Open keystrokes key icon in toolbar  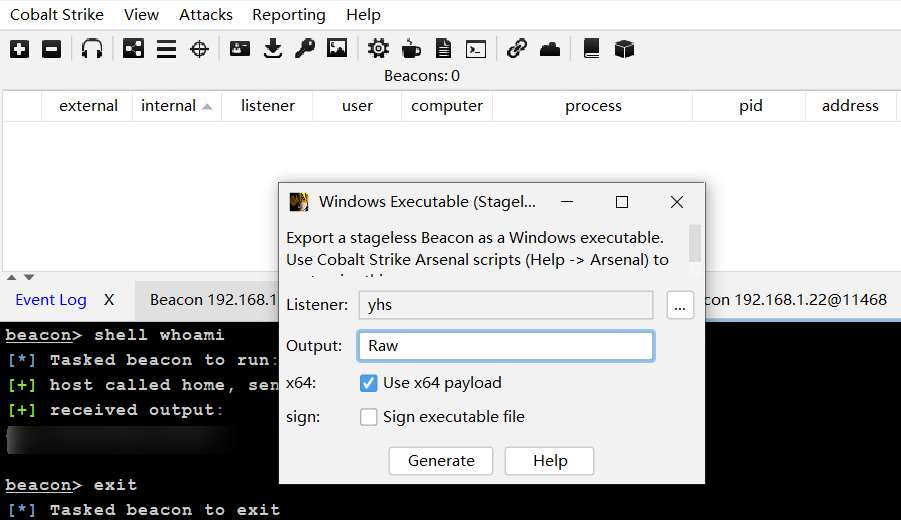tap(305, 49)
